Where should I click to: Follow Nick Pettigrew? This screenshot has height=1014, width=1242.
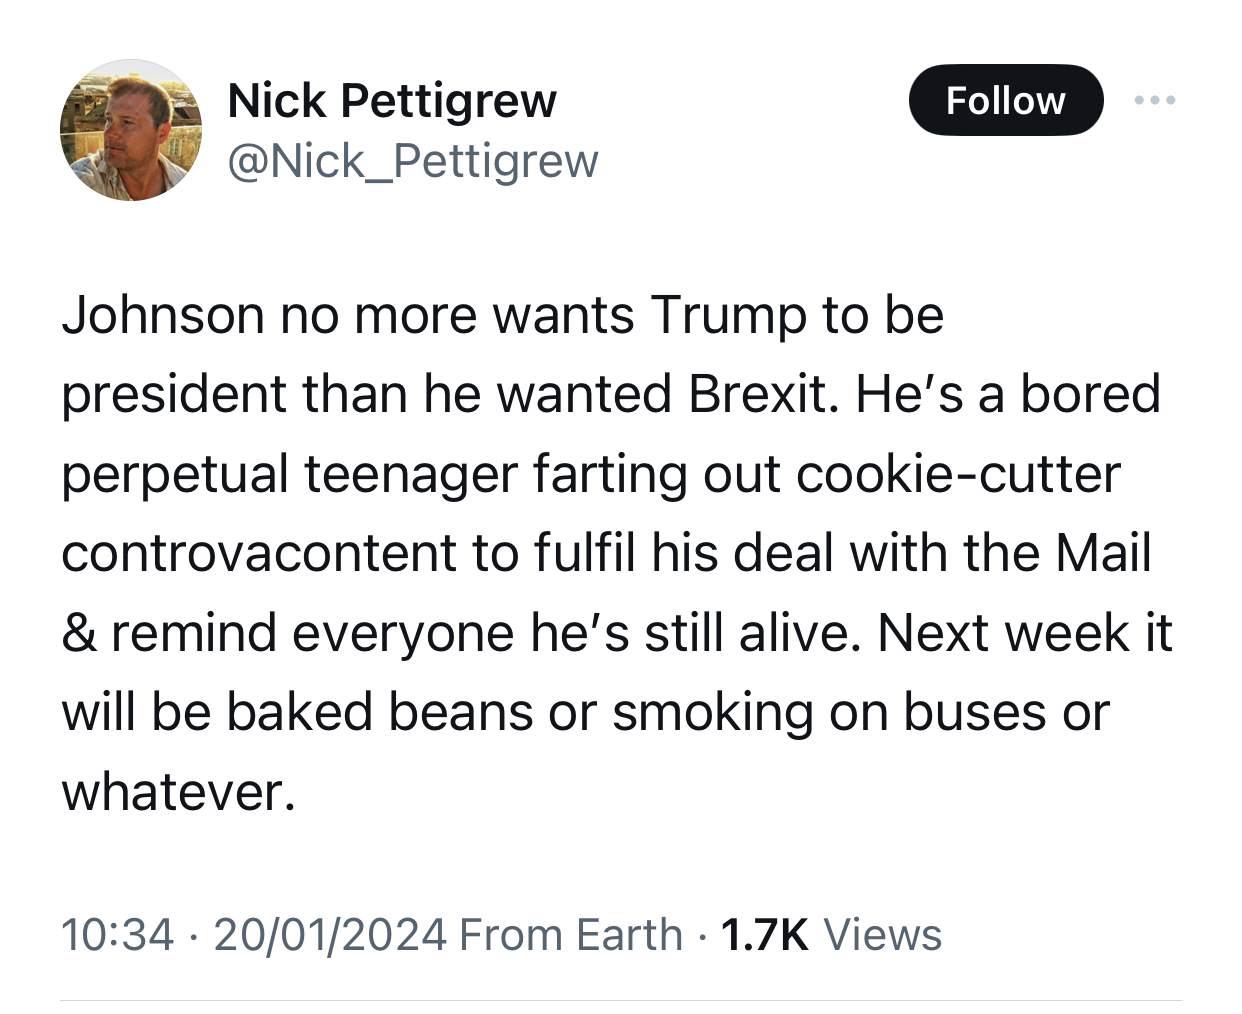[1005, 100]
